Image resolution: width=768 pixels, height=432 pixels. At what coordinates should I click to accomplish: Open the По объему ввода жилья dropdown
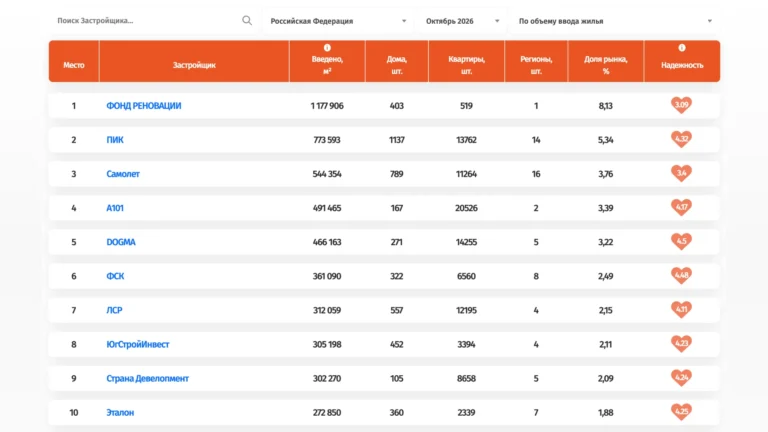615,21
